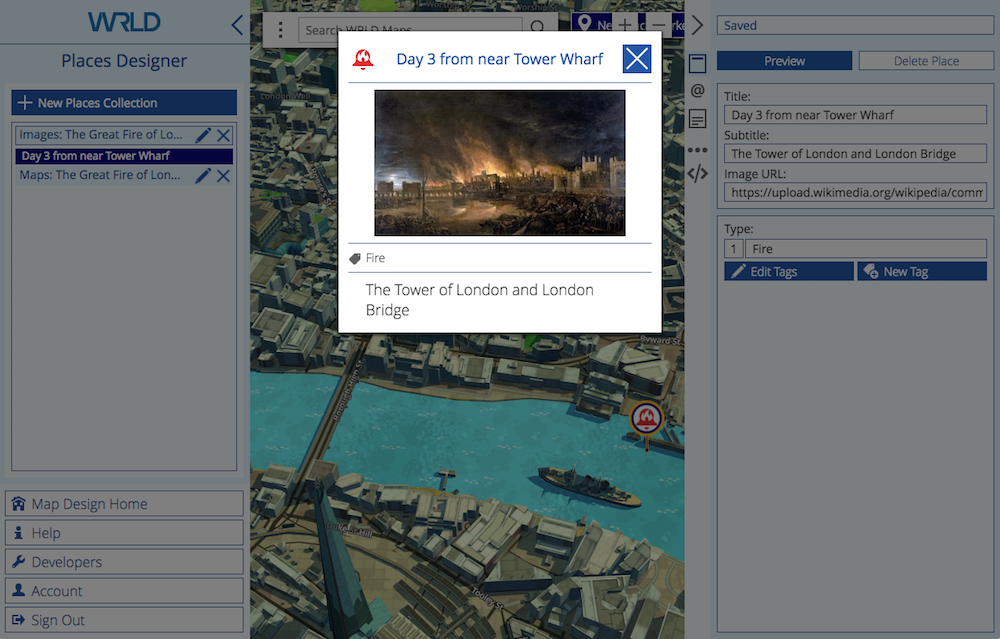
Task: Click the magnifier search icon
Action: [538, 29]
